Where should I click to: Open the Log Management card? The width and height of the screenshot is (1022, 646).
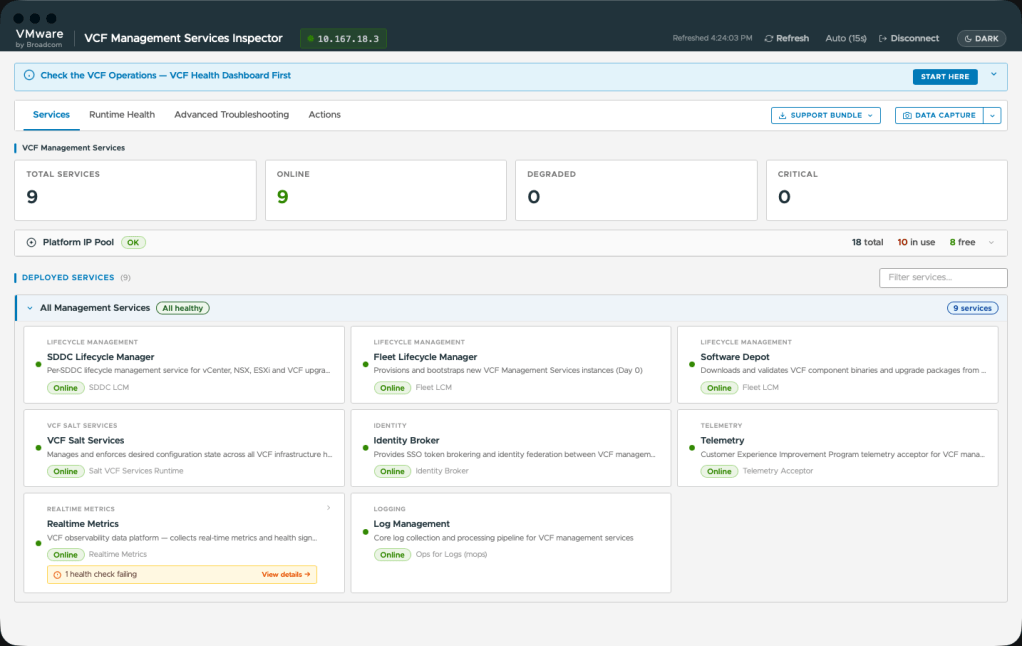tap(510, 542)
